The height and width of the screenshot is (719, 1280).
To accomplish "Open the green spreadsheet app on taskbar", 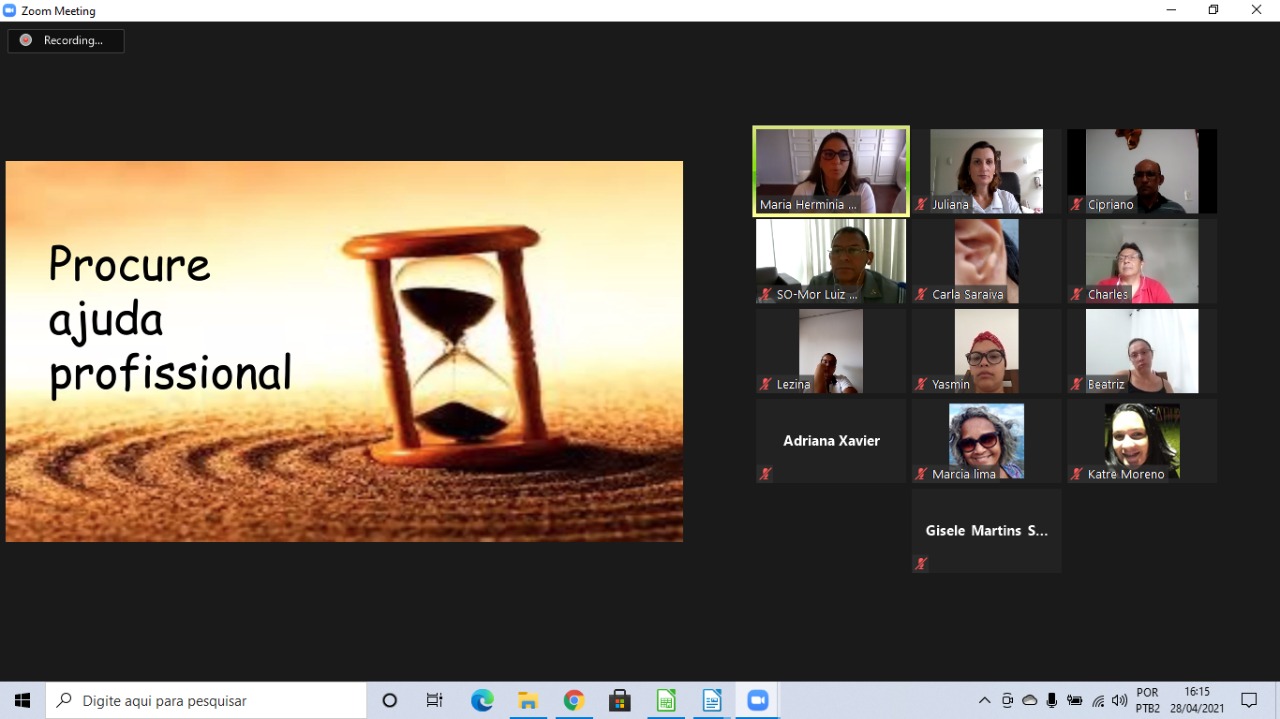I will coord(666,700).
